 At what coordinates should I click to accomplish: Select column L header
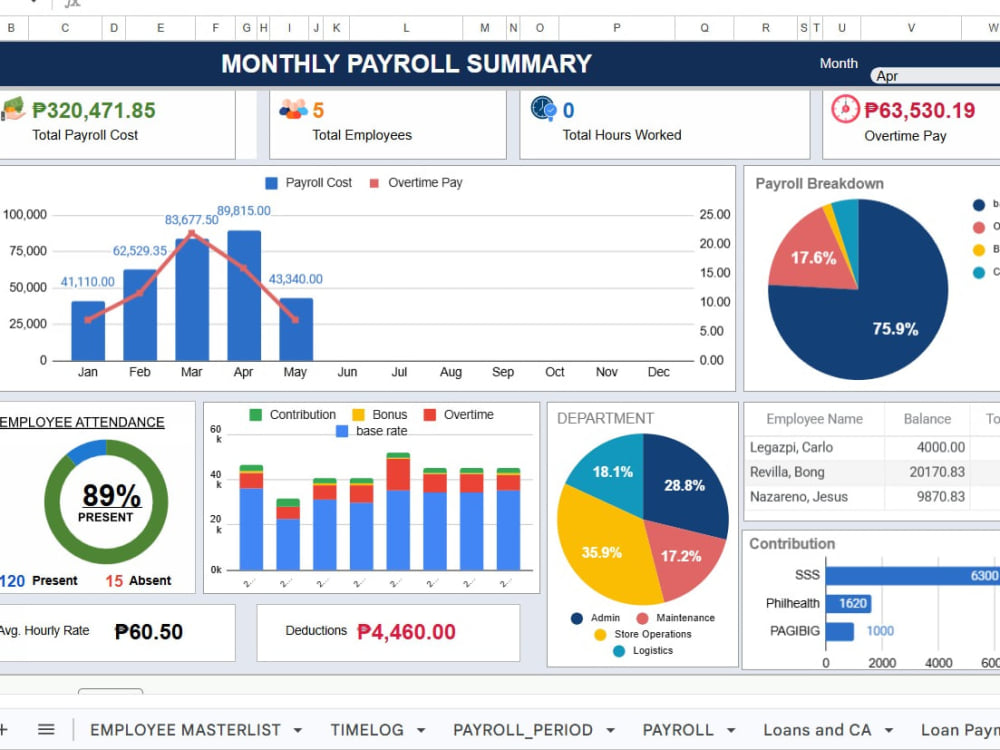click(x=406, y=28)
